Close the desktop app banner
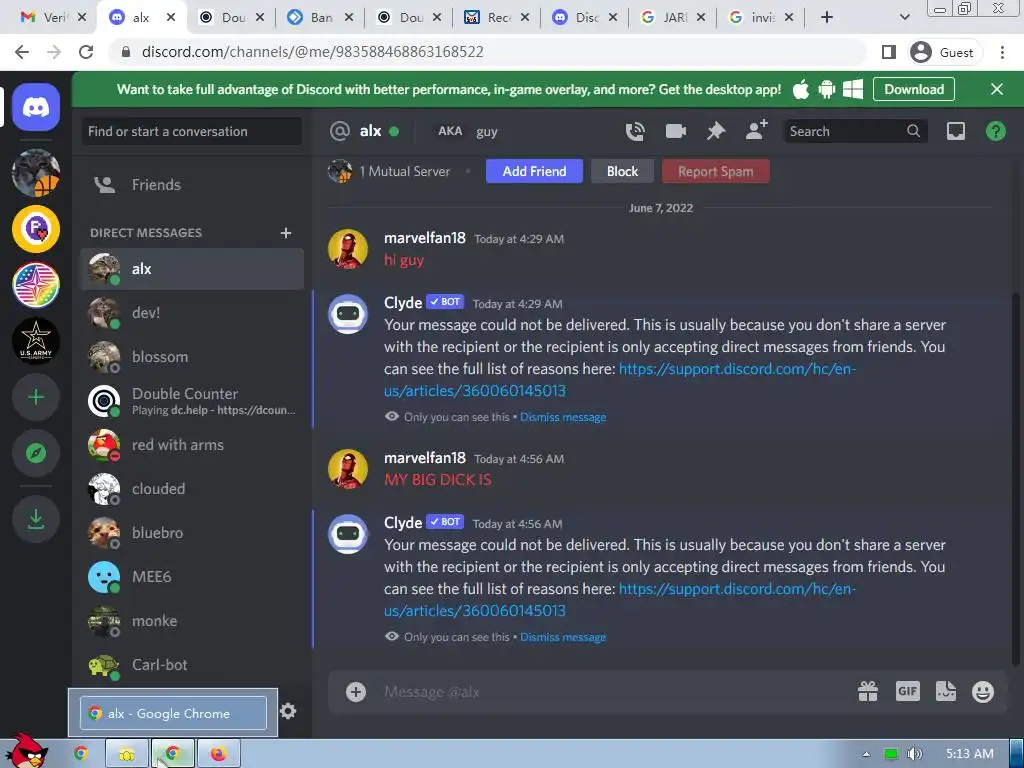Screen dimensions: 1024x768 (x=997, y=89)
